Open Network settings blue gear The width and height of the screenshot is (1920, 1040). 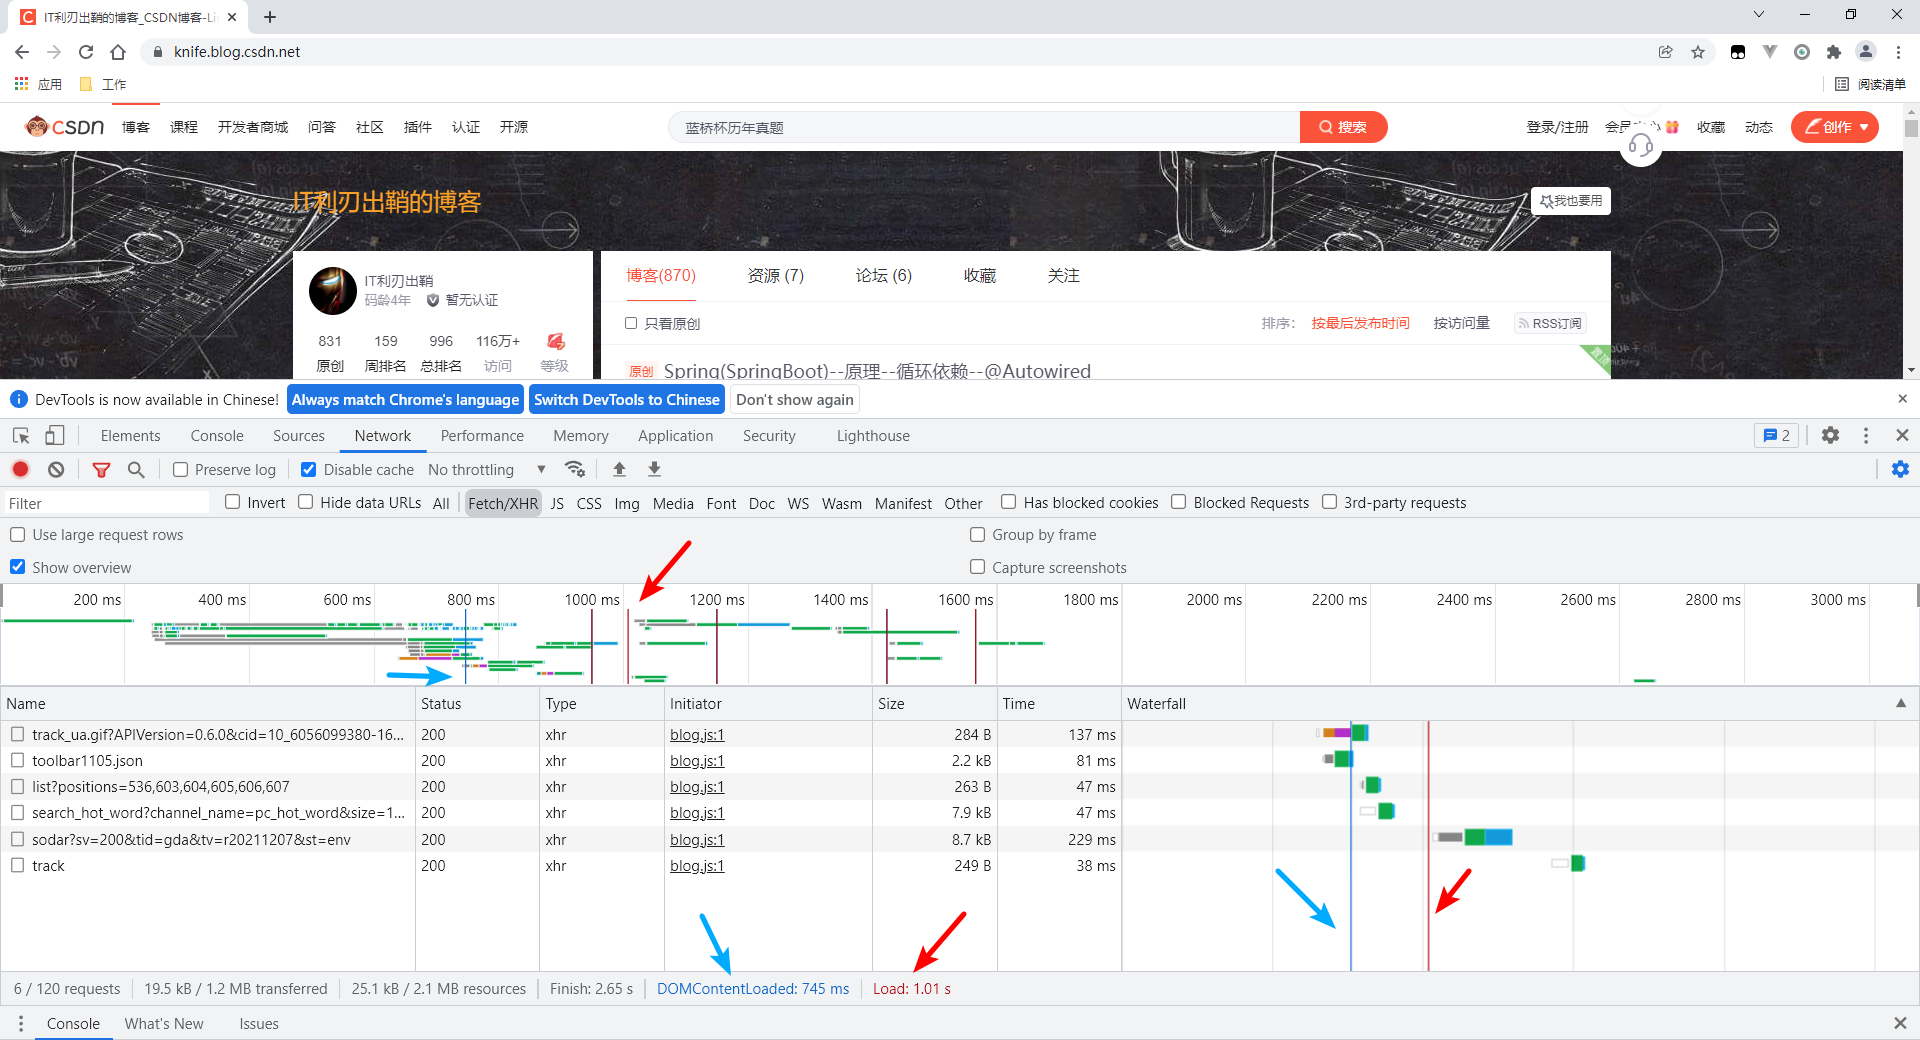pos(1900,469)
